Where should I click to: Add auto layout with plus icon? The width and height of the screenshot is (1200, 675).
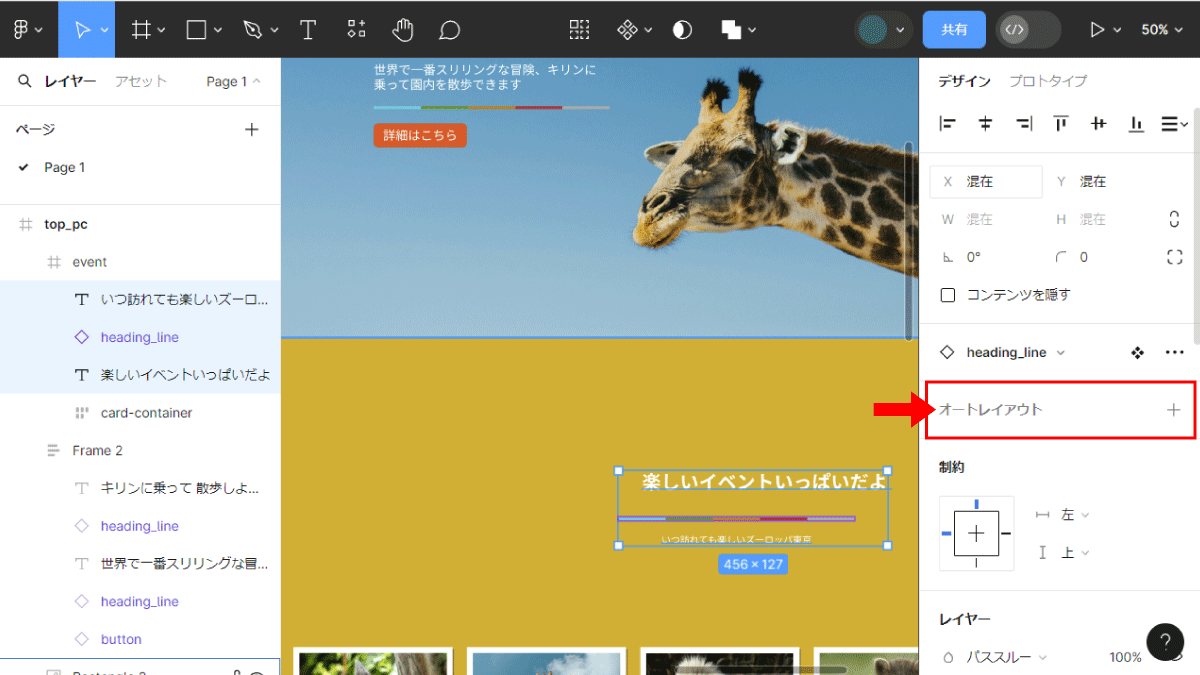tap(1174, 409)
